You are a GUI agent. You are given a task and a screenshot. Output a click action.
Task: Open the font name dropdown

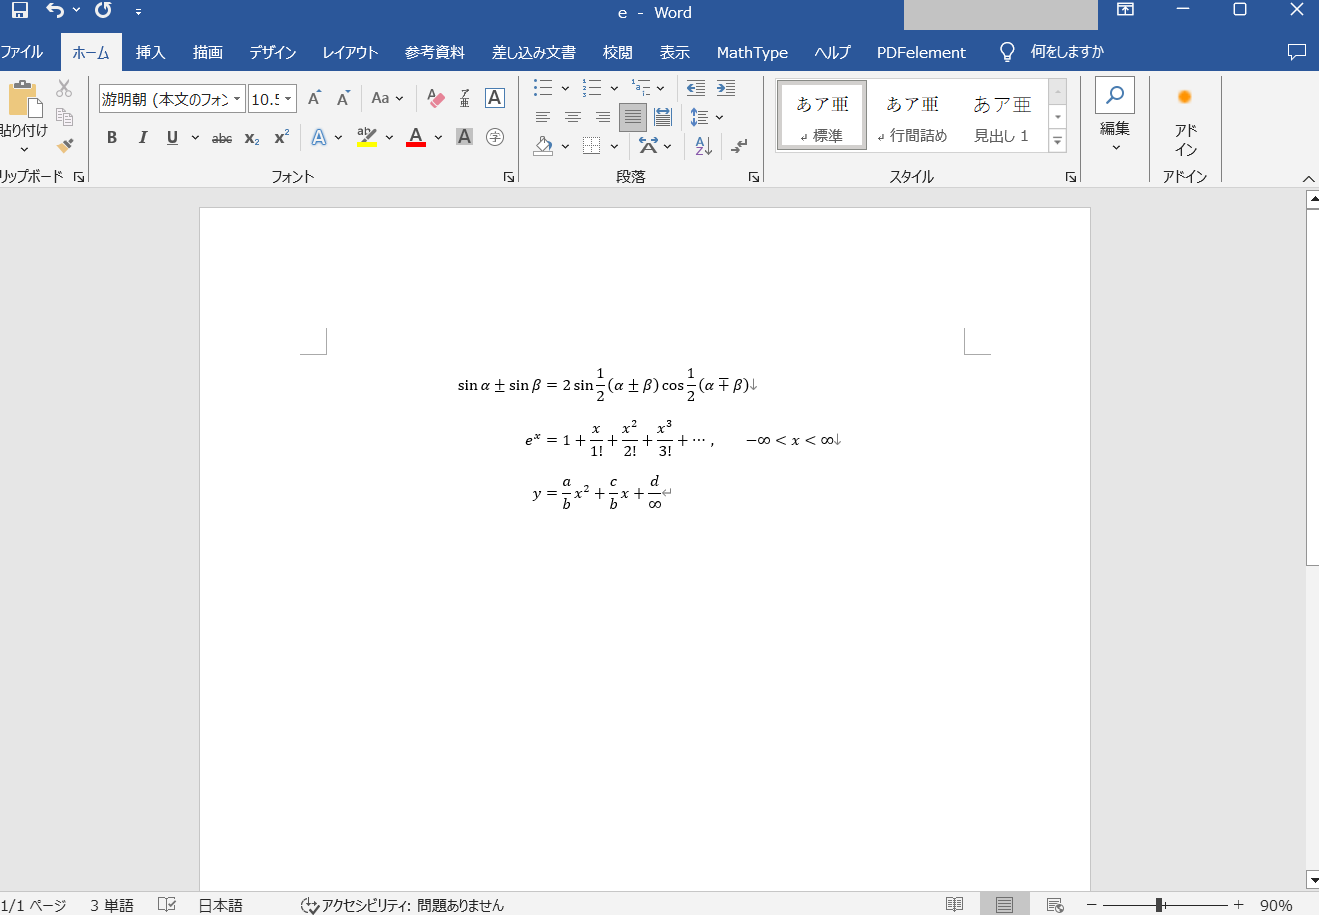[x=237, y=99]
